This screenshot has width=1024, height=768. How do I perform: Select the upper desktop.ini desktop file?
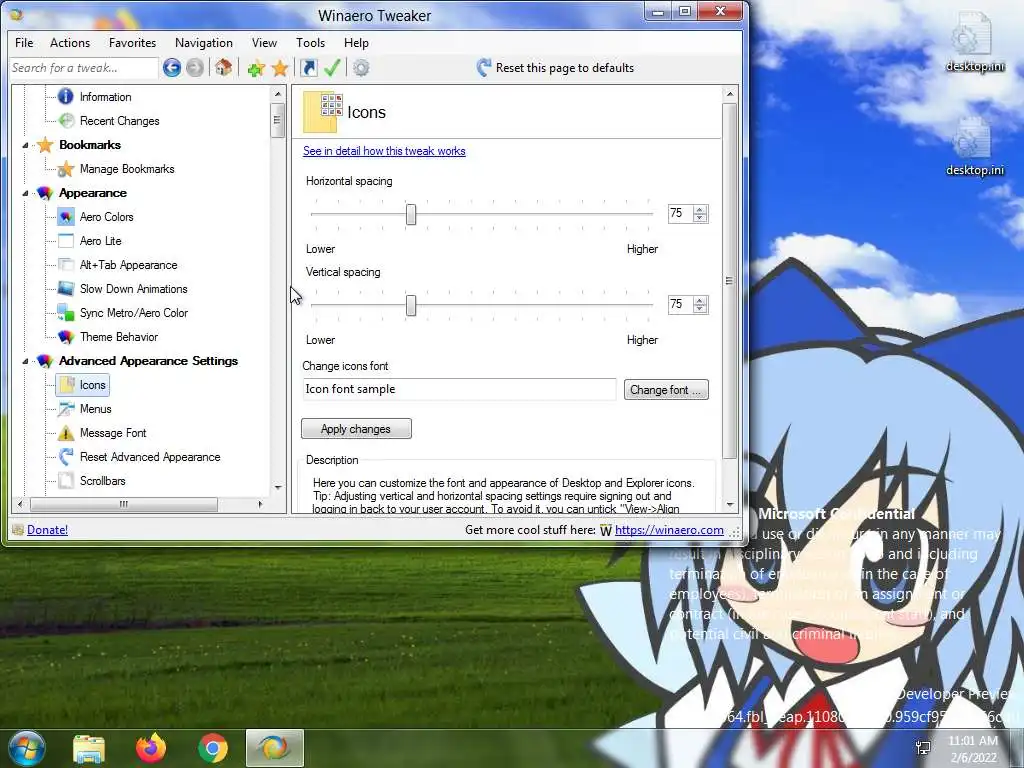click(x=974, y=42)
